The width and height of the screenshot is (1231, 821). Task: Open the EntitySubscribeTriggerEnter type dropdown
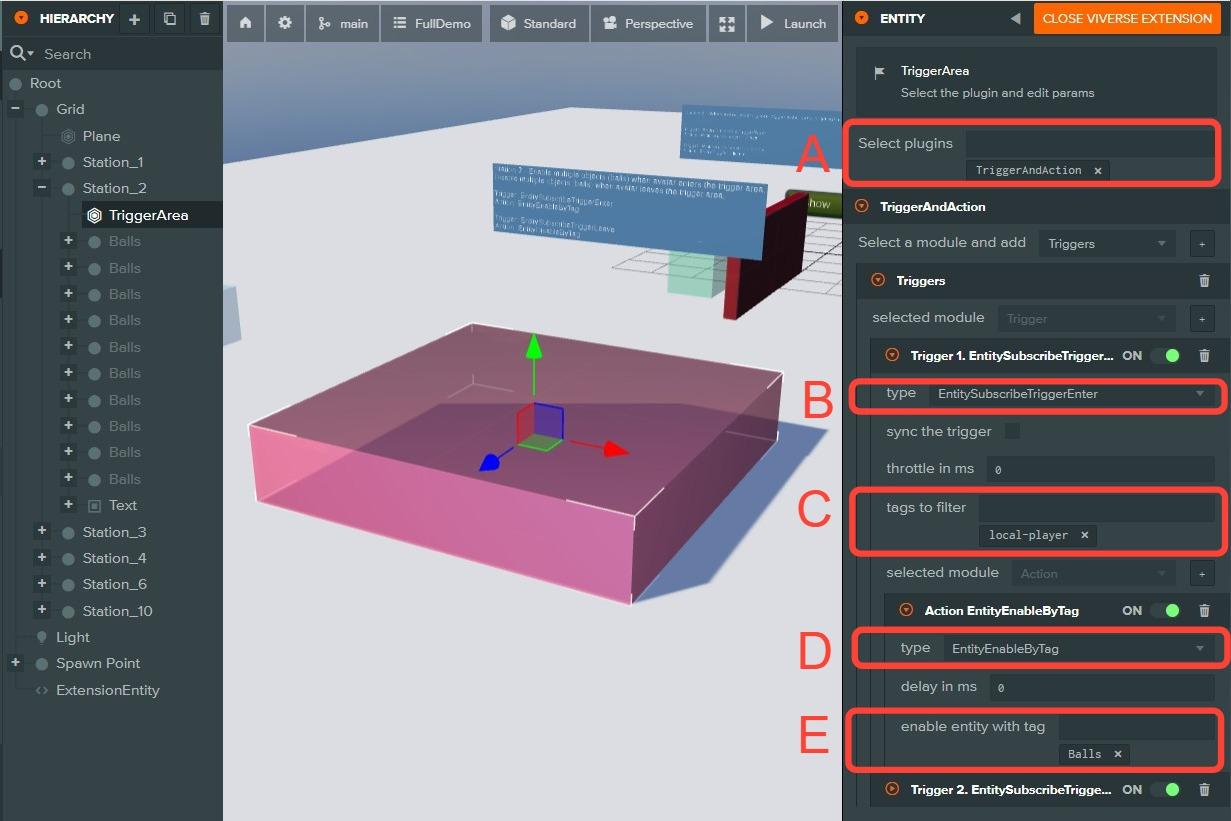1071,394
